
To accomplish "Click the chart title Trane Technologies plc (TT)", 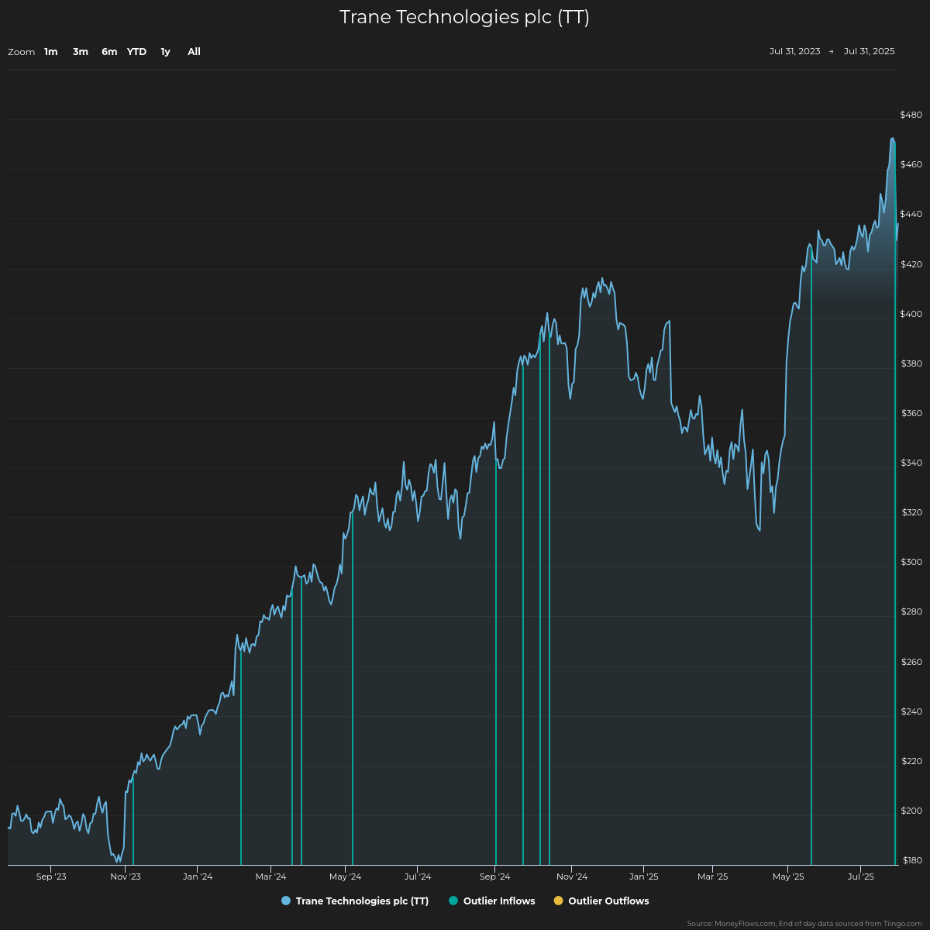I will point(464,17).
